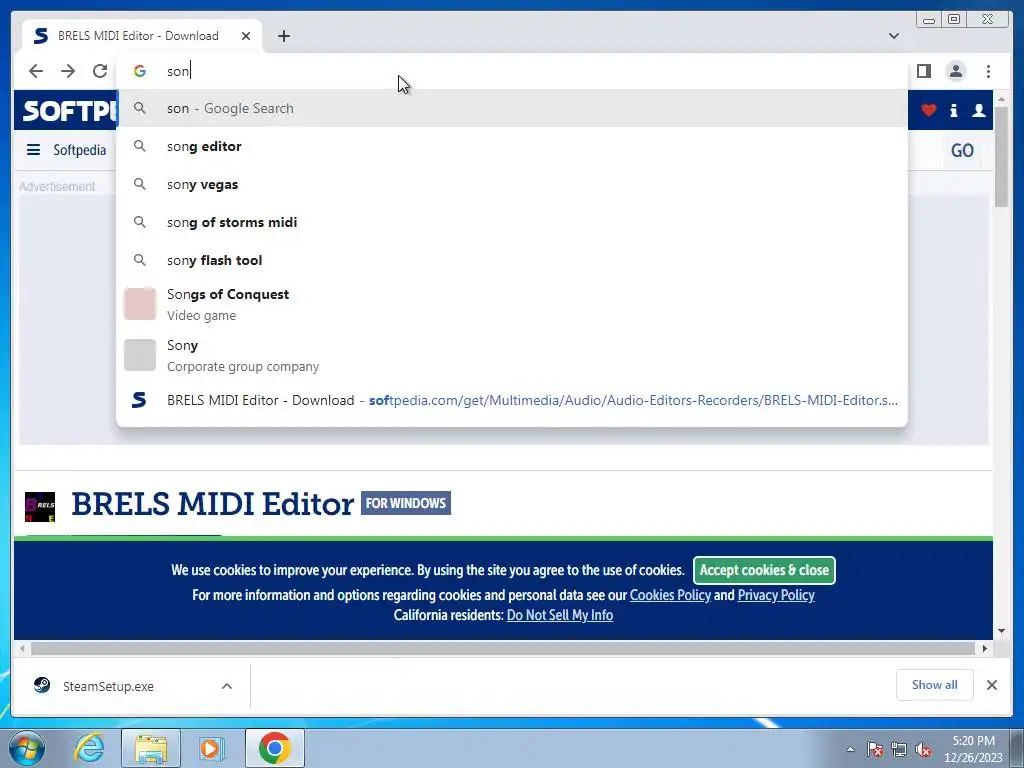Open the tab search chevron

tap(894, 36)
